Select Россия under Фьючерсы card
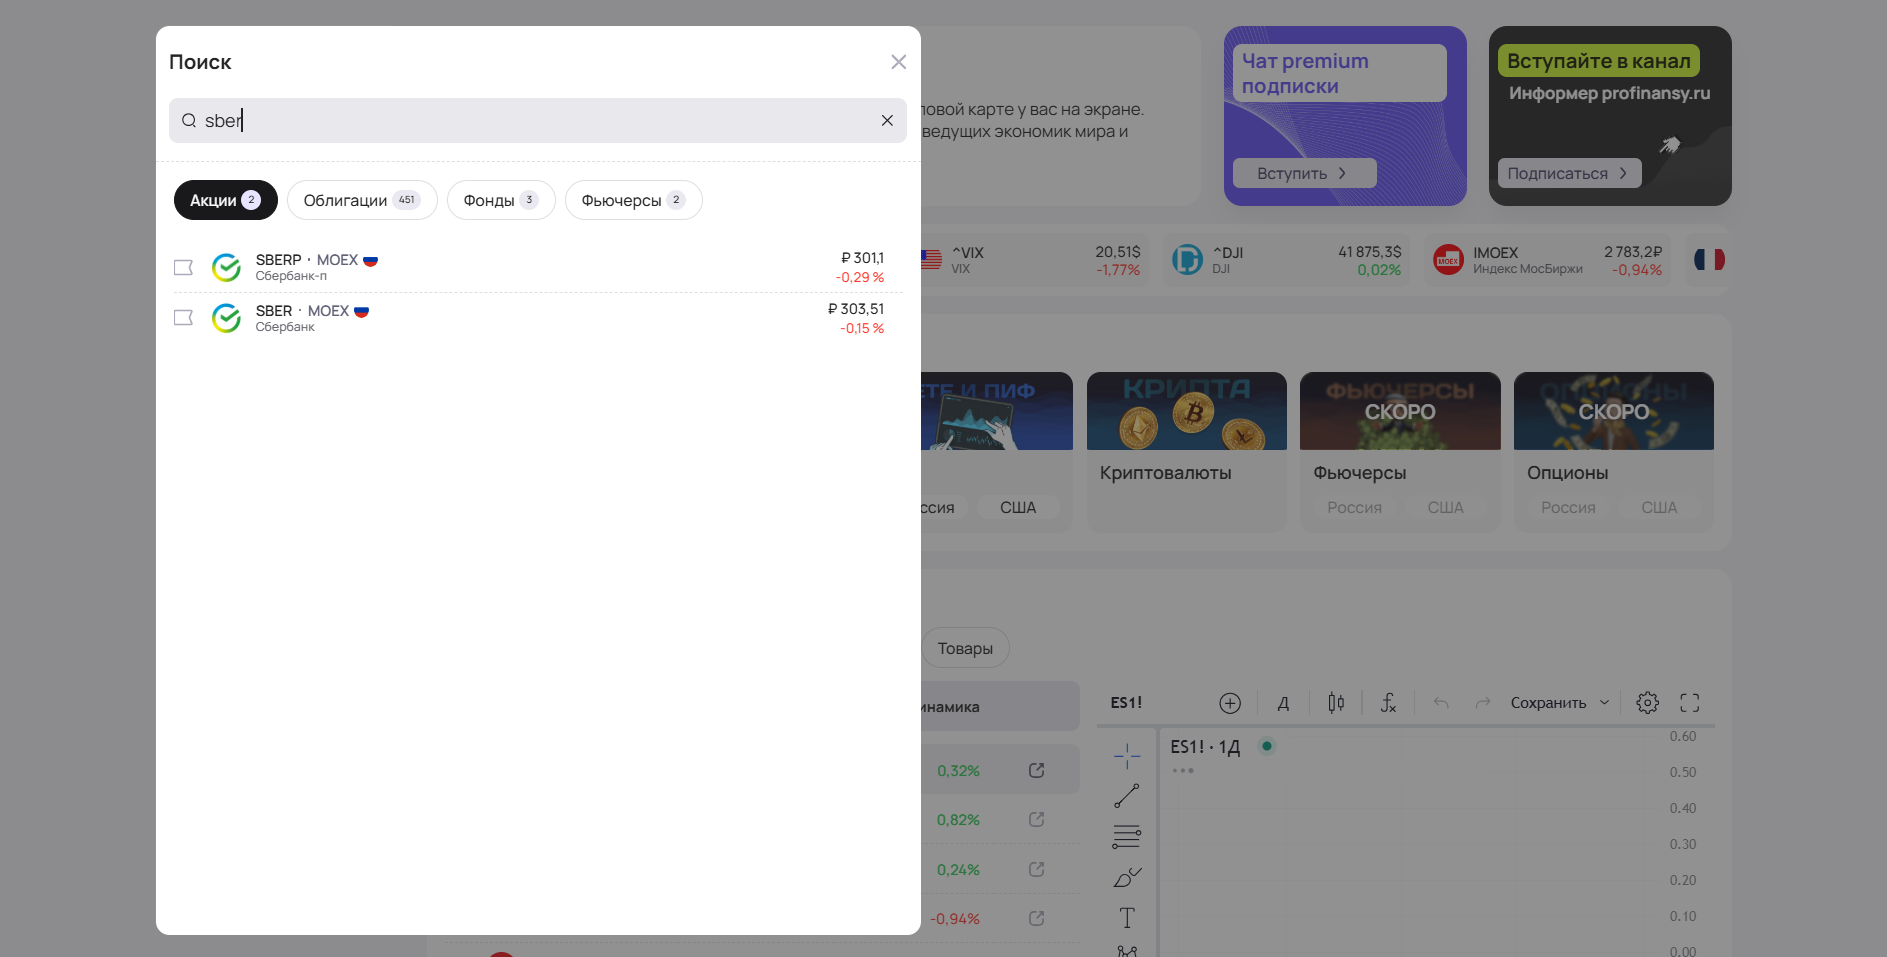The height and width of the screenshot is (957, 1887). point(1354,507)
